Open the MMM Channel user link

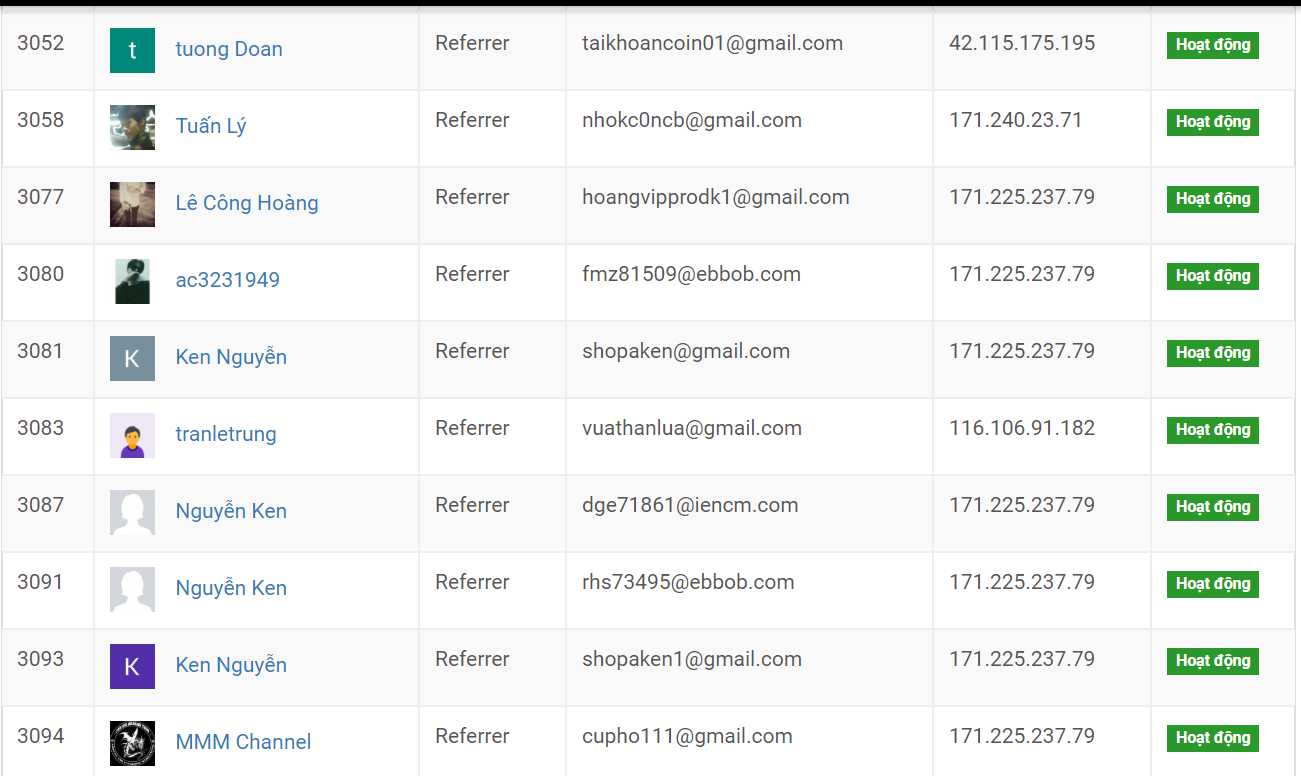click(x=243, y=742)
